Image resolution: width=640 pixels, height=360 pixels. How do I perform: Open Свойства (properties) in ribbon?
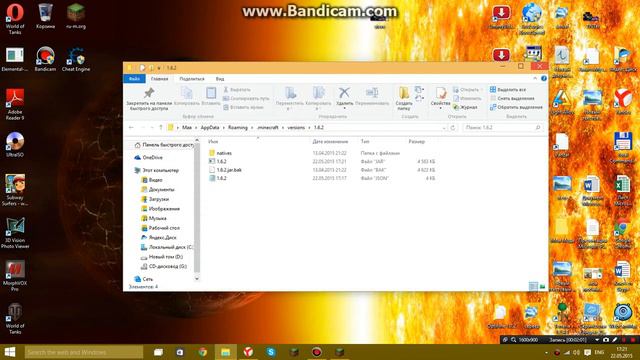point(440,98)
